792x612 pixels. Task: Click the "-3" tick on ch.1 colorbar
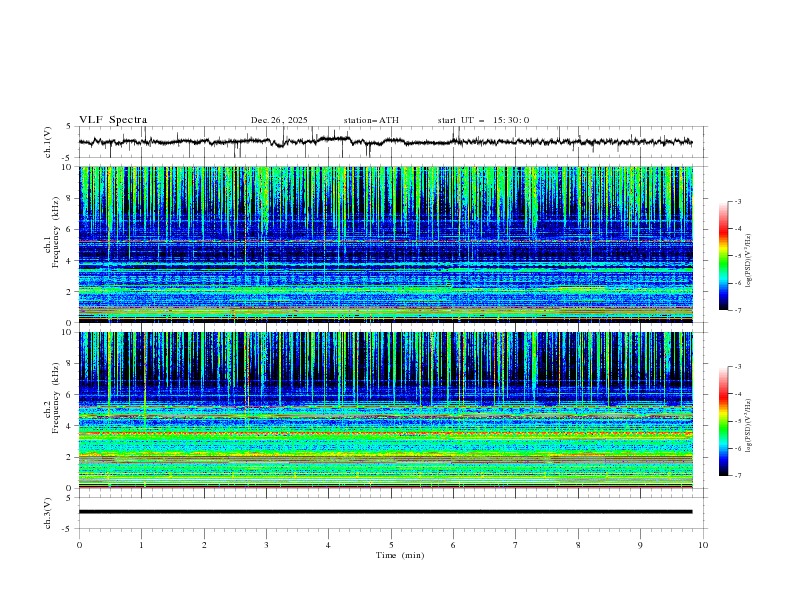click(738, 201)
